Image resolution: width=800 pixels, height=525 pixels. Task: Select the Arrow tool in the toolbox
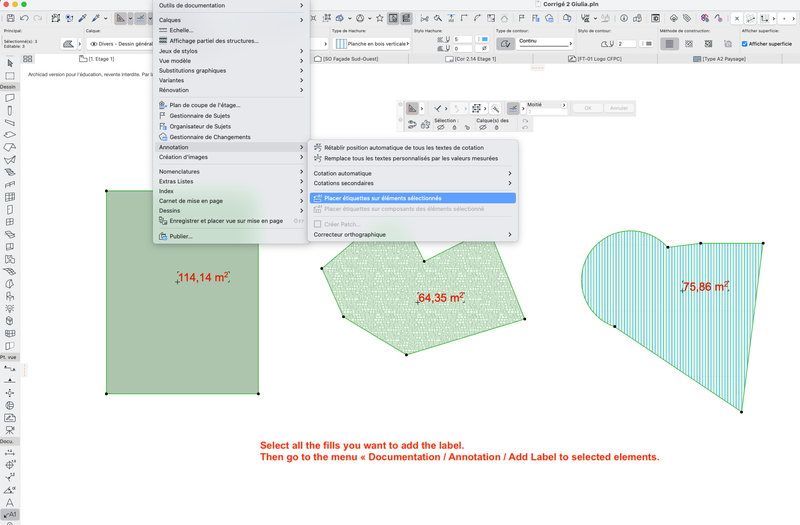(x=10, y=63)
